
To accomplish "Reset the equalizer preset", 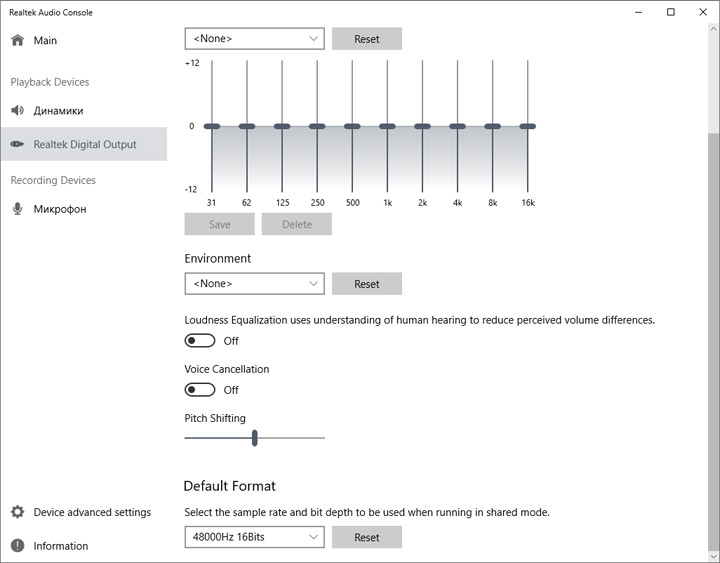I will pyautogui.click(x=367, y=39).
